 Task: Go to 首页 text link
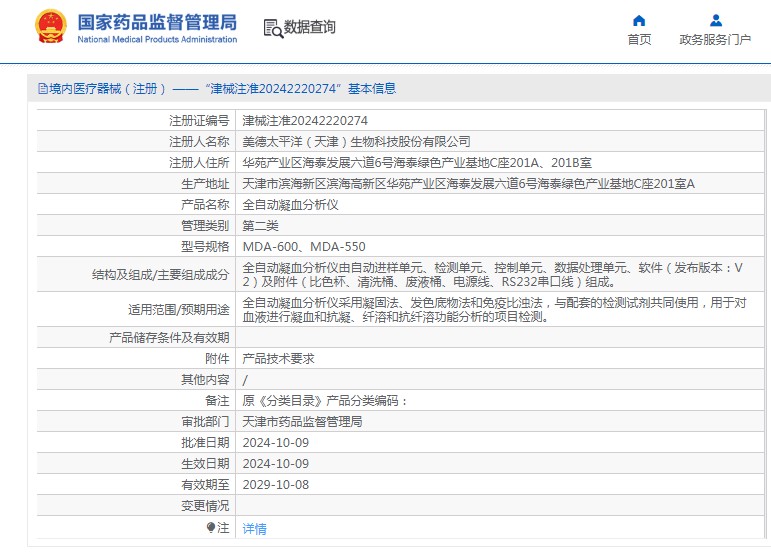(639, 40)
